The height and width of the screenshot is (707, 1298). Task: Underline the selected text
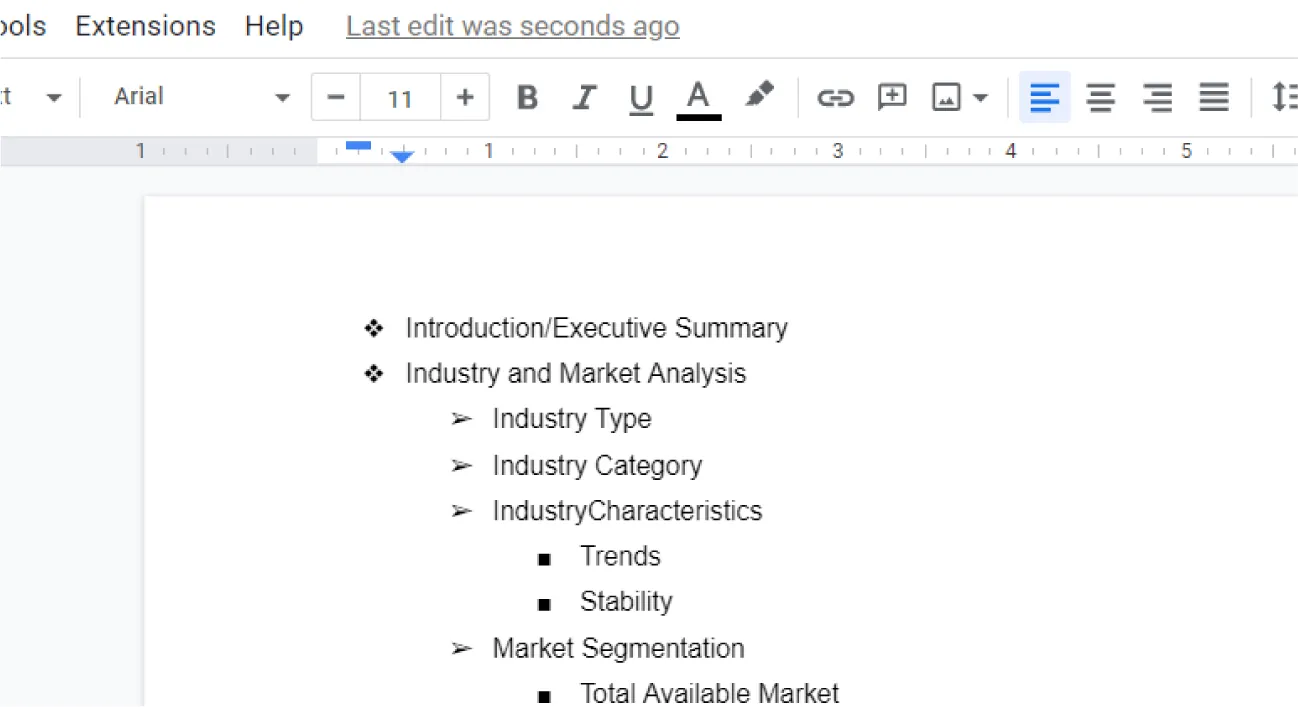(640, 97)
